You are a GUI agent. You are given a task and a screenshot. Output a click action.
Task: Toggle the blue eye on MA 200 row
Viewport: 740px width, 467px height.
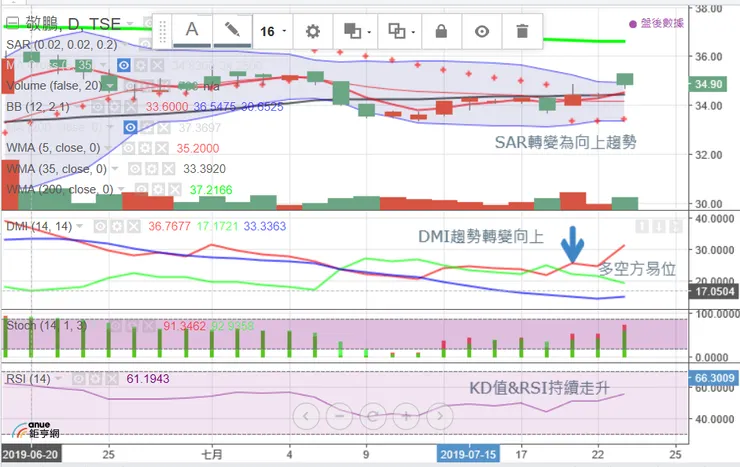(130, 127)
